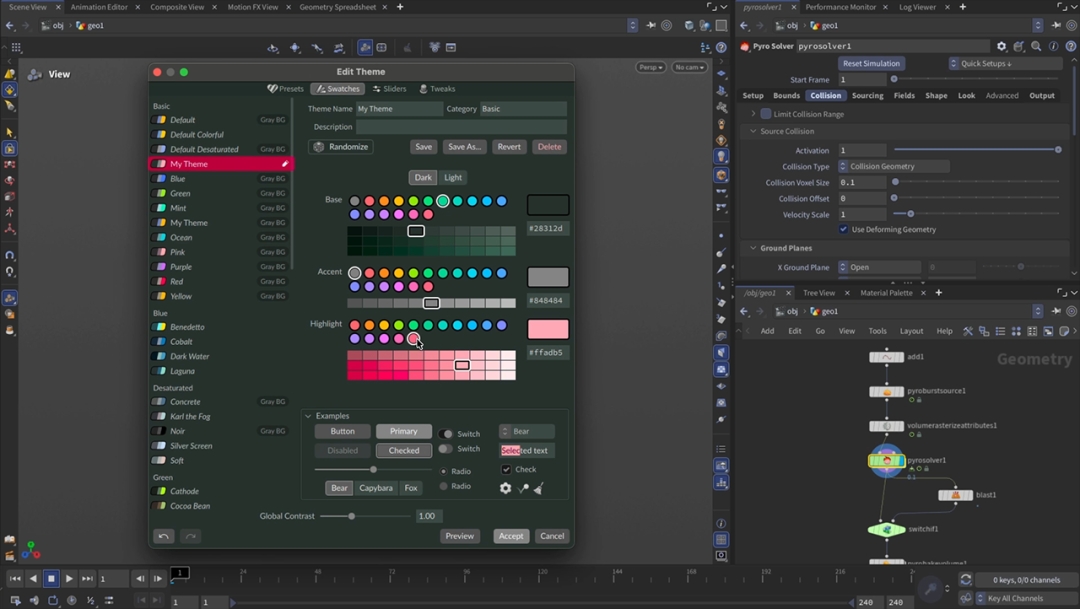Pick the red Highlight swatch in first row

[355, 325]
